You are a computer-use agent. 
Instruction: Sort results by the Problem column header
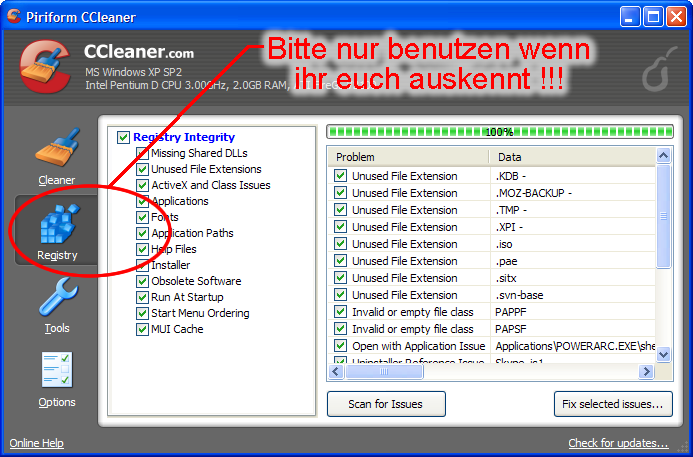tap(408, 157)
